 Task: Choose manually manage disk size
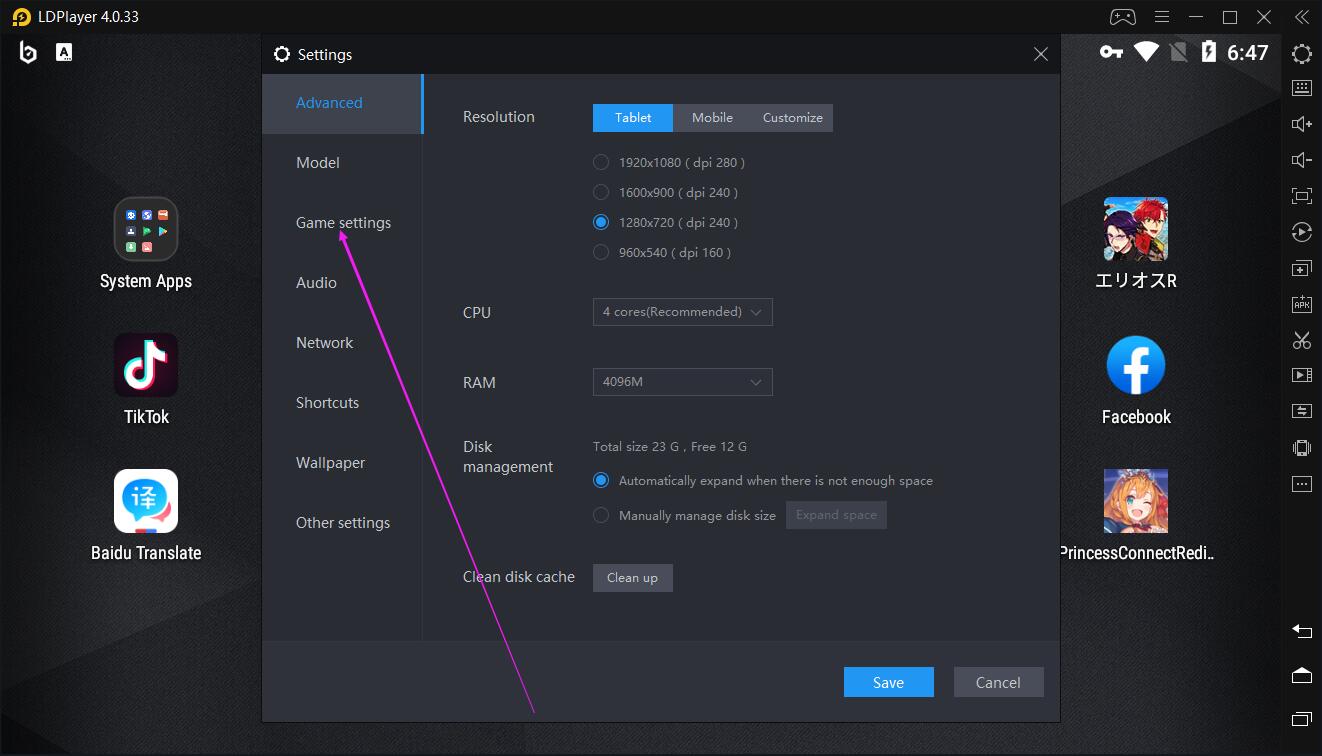click(x=601, y=516)
